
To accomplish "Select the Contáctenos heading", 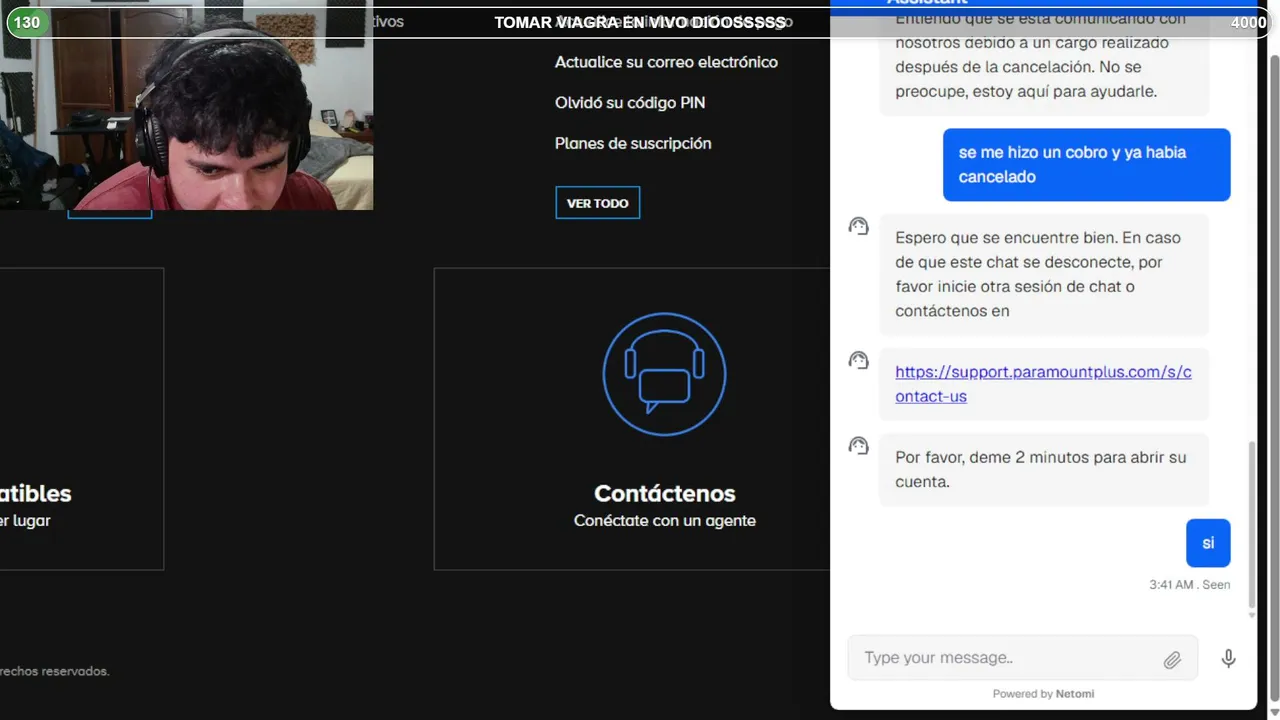I will point(665,494).
